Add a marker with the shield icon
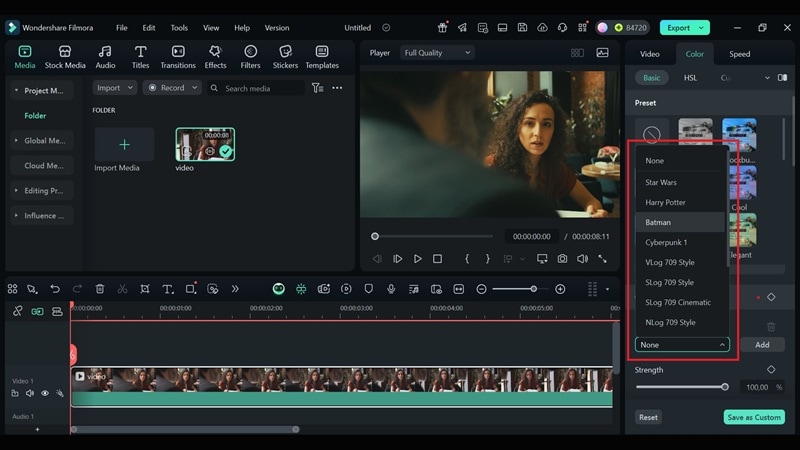Screen dimensions: 800x450 click(x=368, y=289)
